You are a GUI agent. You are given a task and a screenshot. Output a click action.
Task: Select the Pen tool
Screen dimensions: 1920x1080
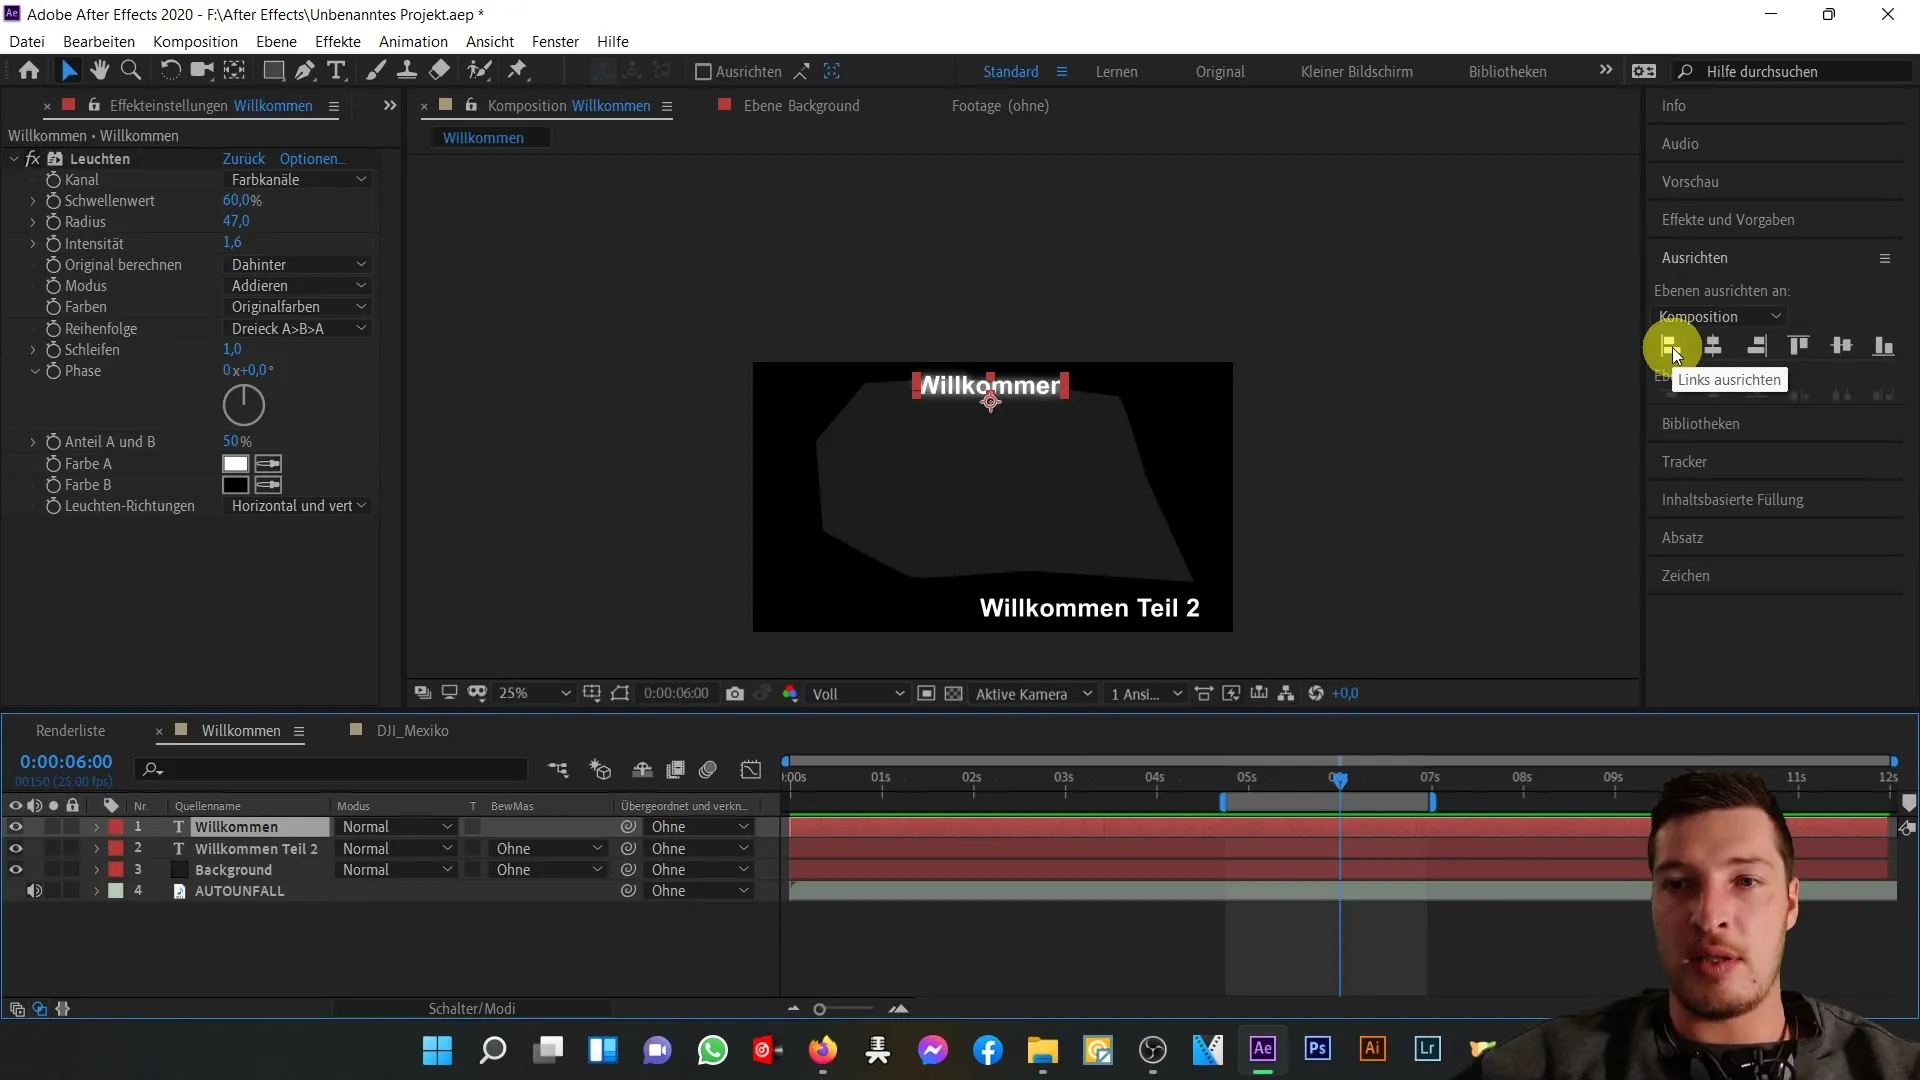[305, 71]
